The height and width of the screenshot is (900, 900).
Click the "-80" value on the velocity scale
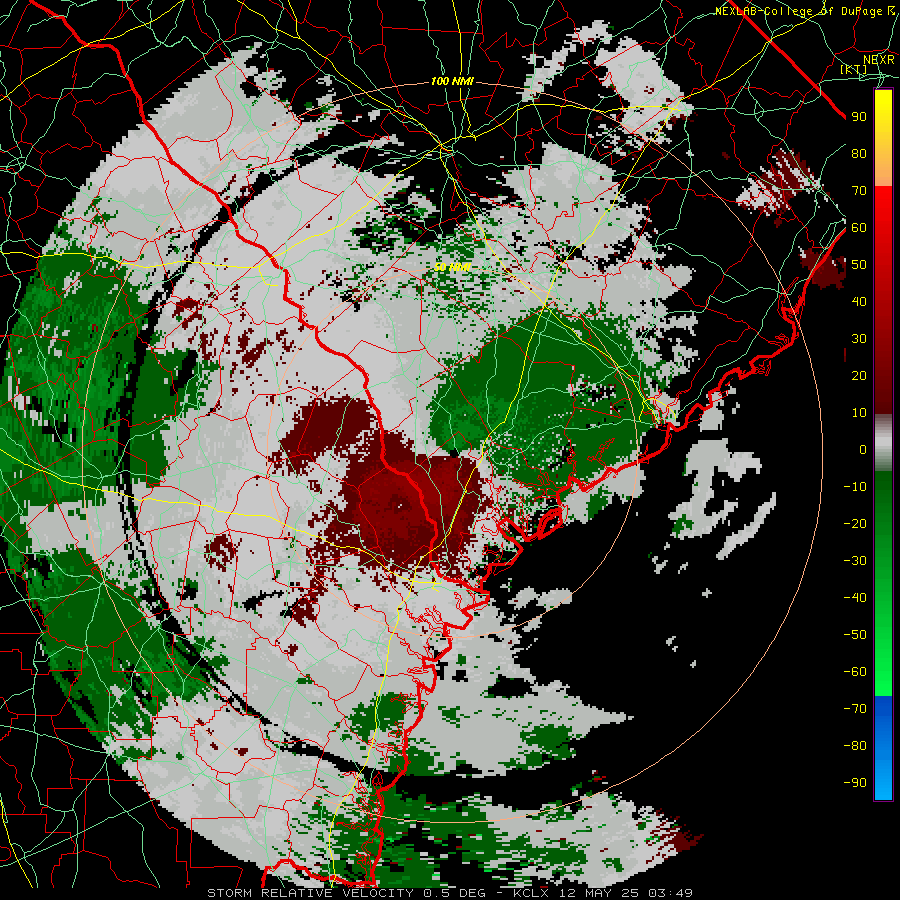855,746
